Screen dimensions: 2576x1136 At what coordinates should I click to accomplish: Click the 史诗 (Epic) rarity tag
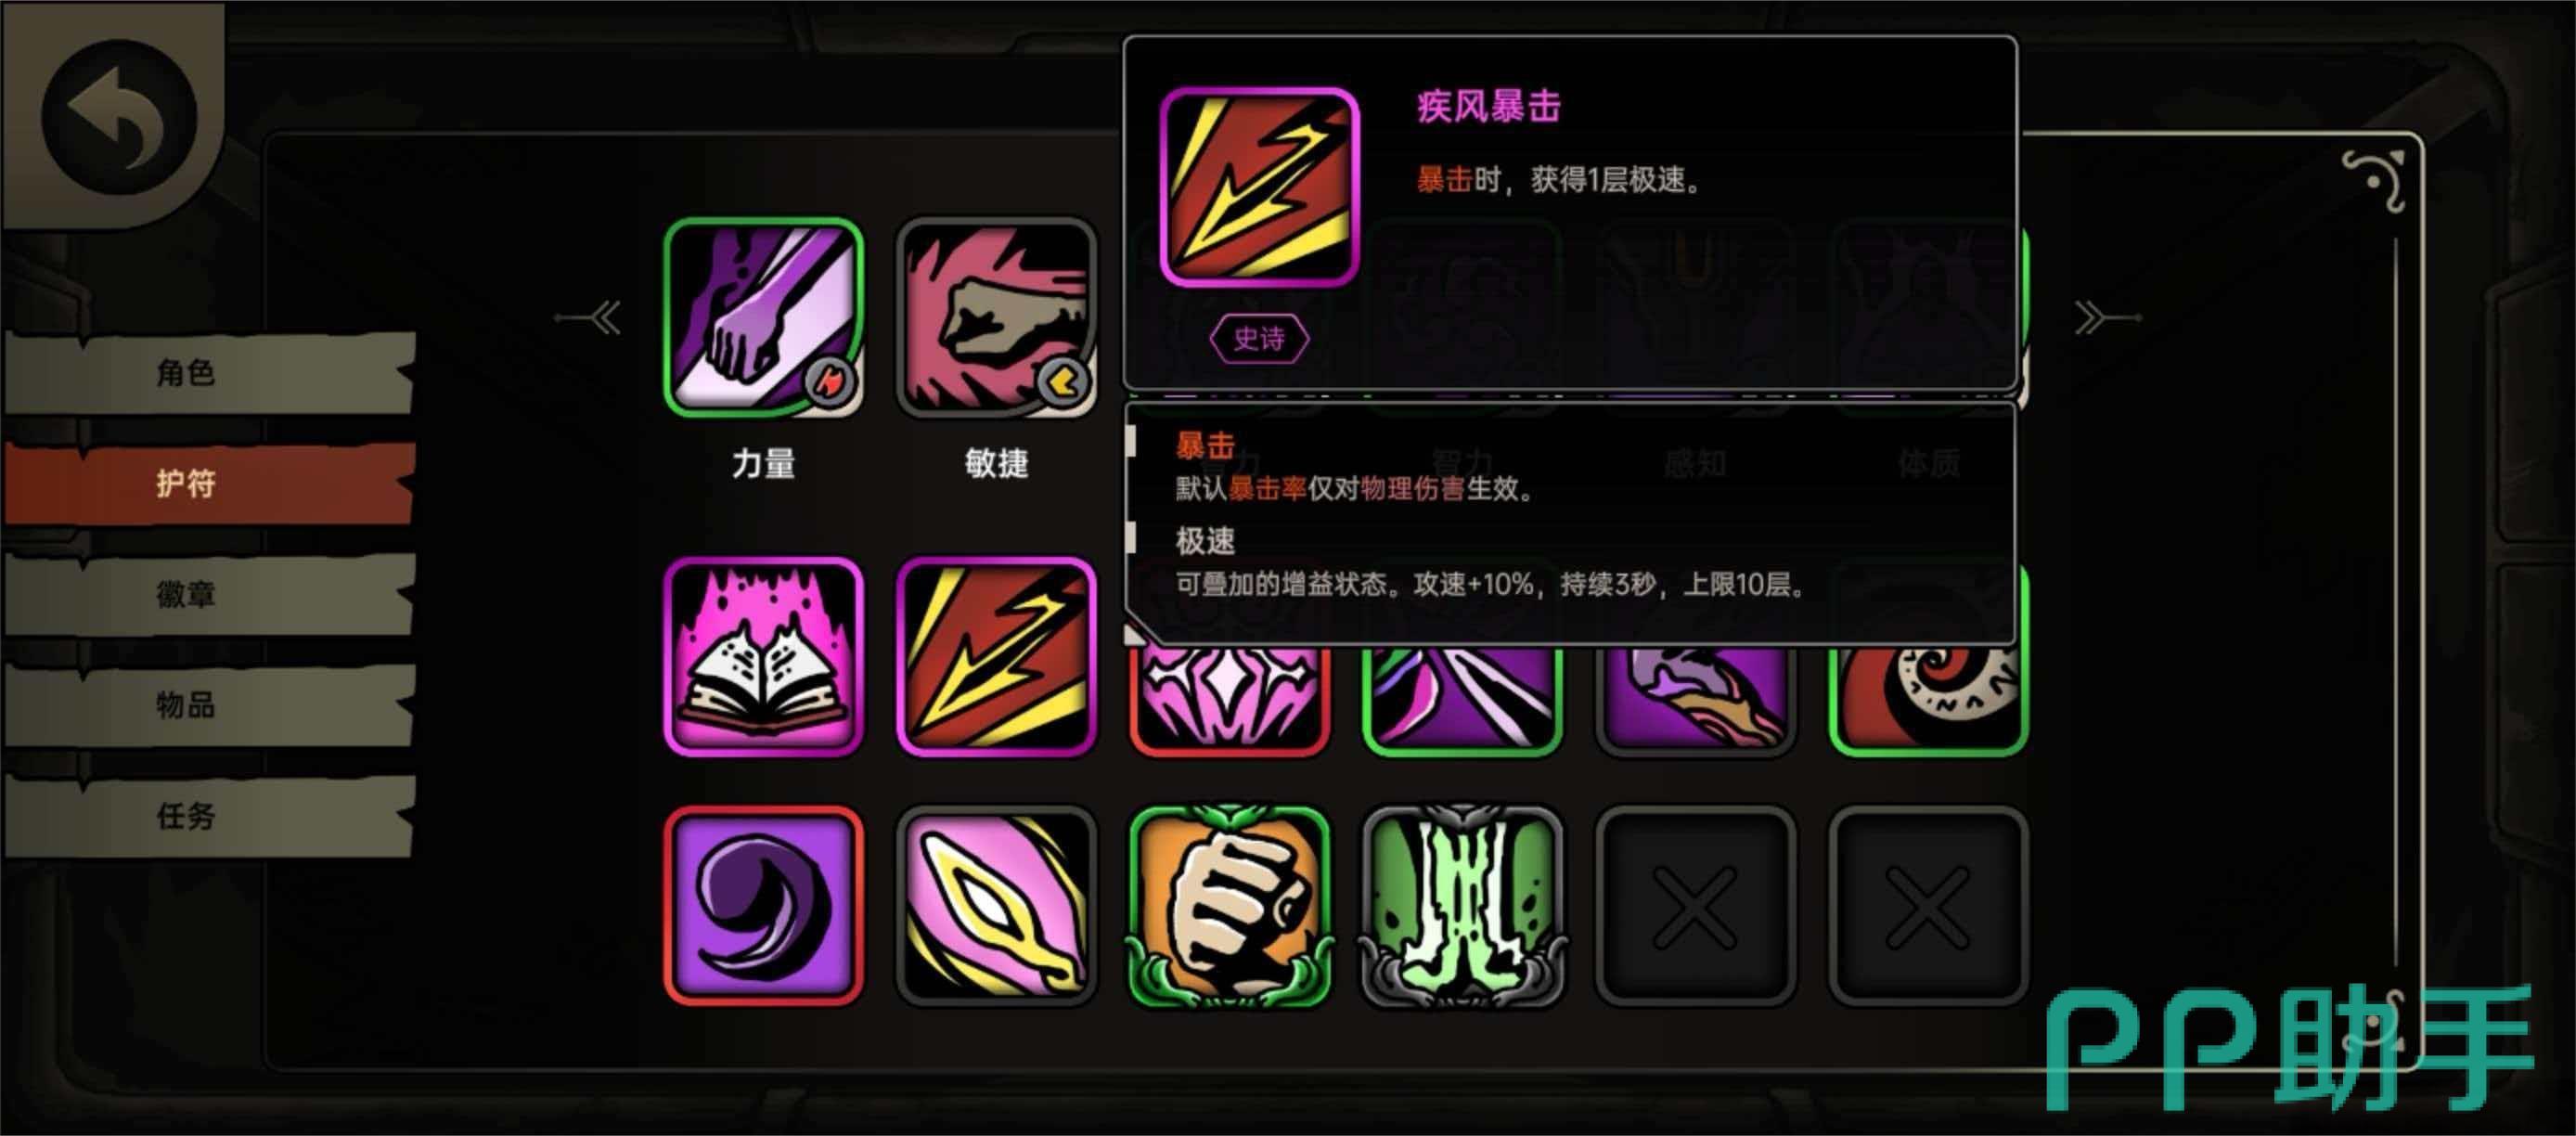tap(1259, 339)
